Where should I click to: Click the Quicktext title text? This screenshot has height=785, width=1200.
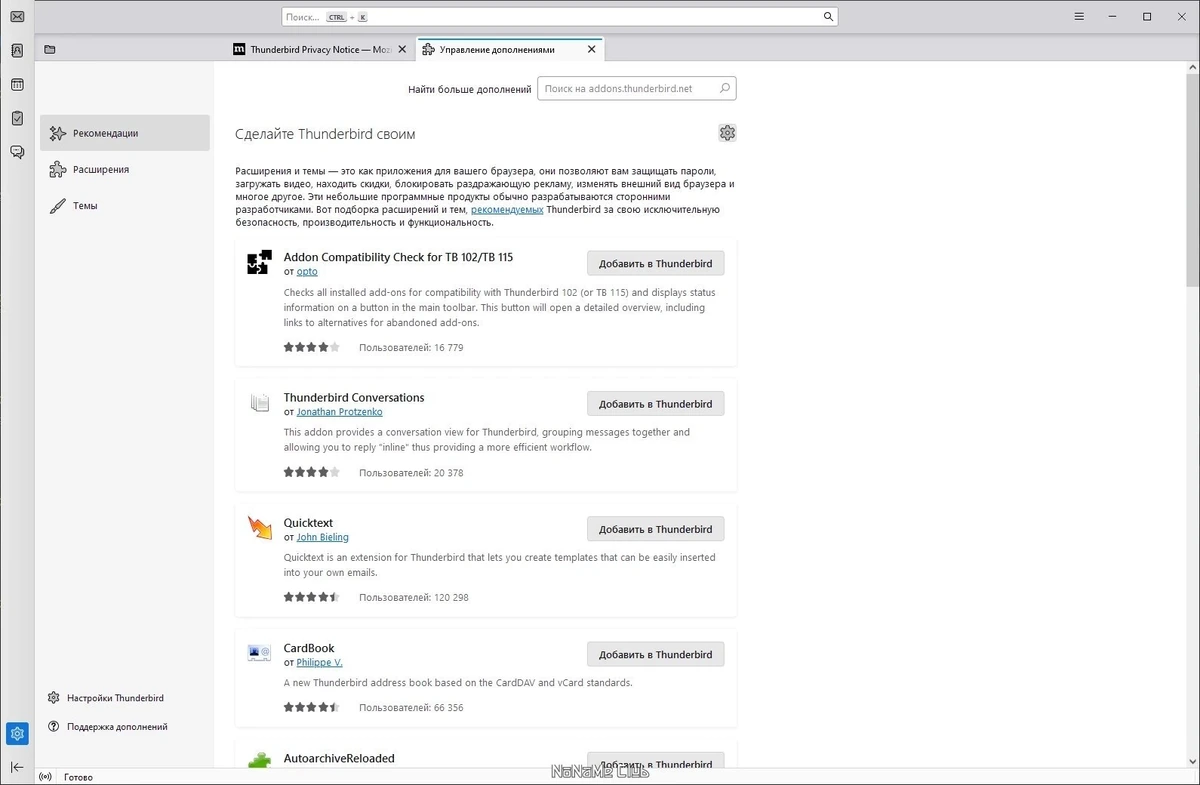click(308, 522)
